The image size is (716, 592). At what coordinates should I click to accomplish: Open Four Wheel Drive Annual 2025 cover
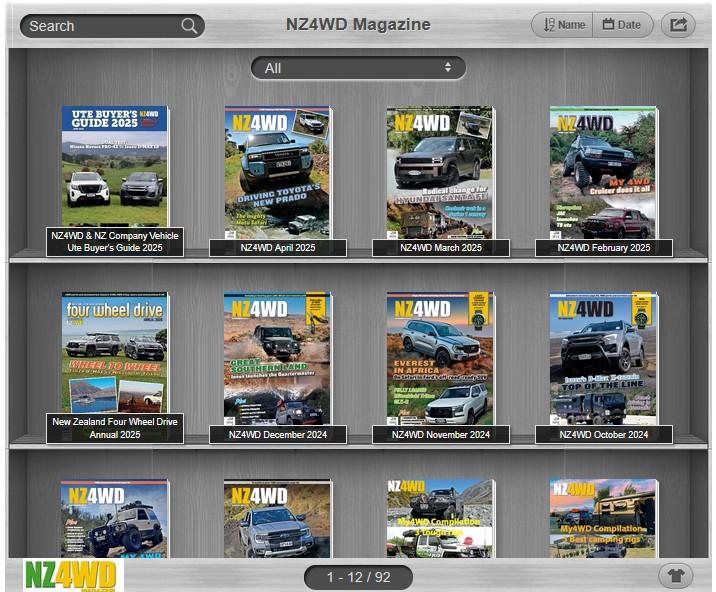pyautogui.click(x=115, y=353)
